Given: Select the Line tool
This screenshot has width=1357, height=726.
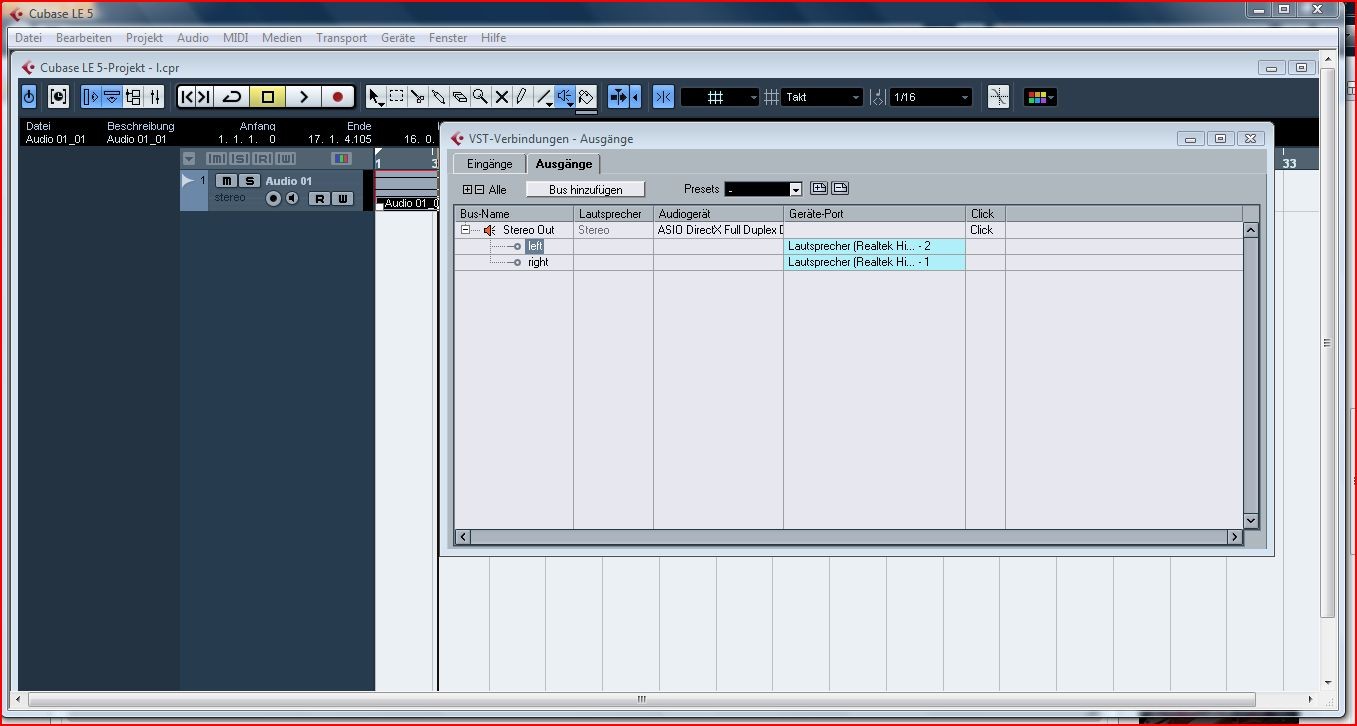Looking at the screenshot, I should [544, 97].
